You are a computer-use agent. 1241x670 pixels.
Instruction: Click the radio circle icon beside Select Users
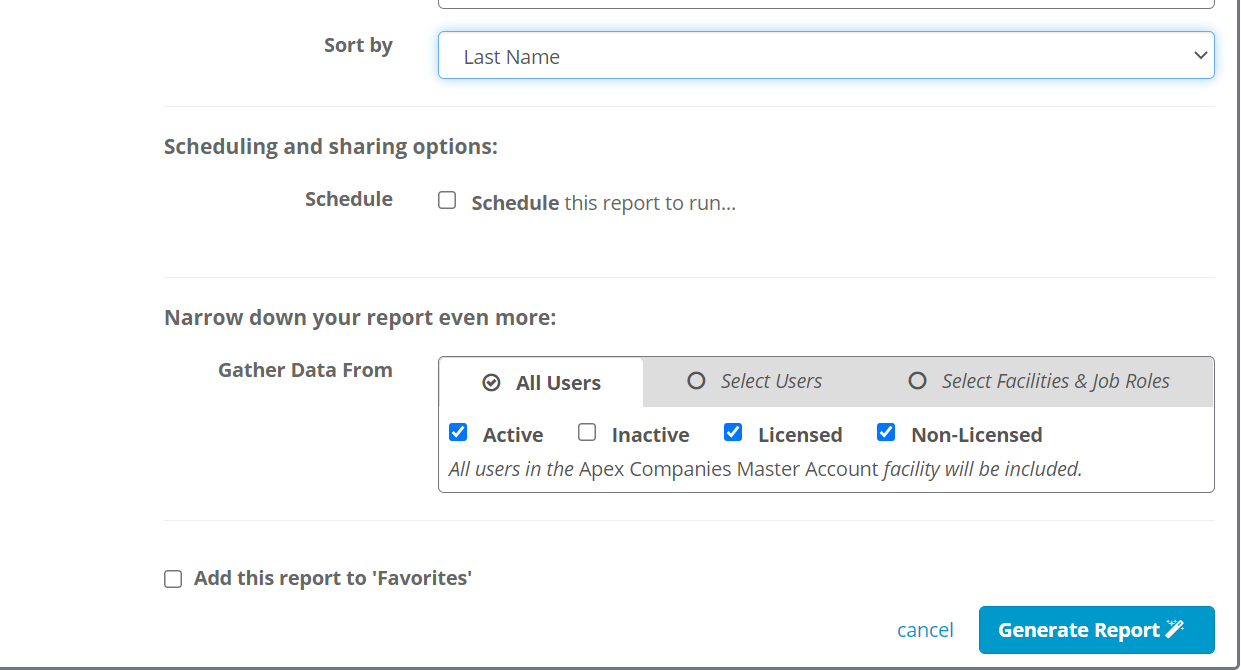coord(696,381)
